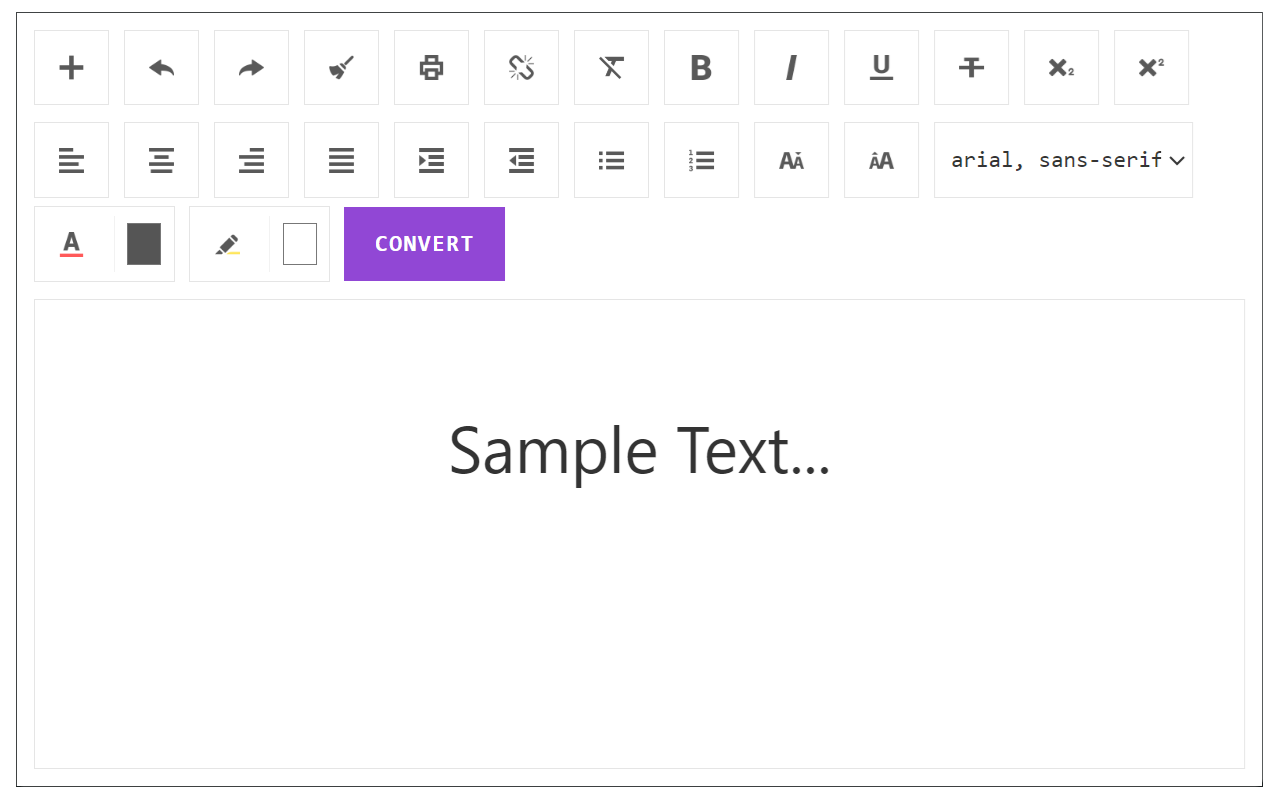Center align the text

click(x=161, y=160)
